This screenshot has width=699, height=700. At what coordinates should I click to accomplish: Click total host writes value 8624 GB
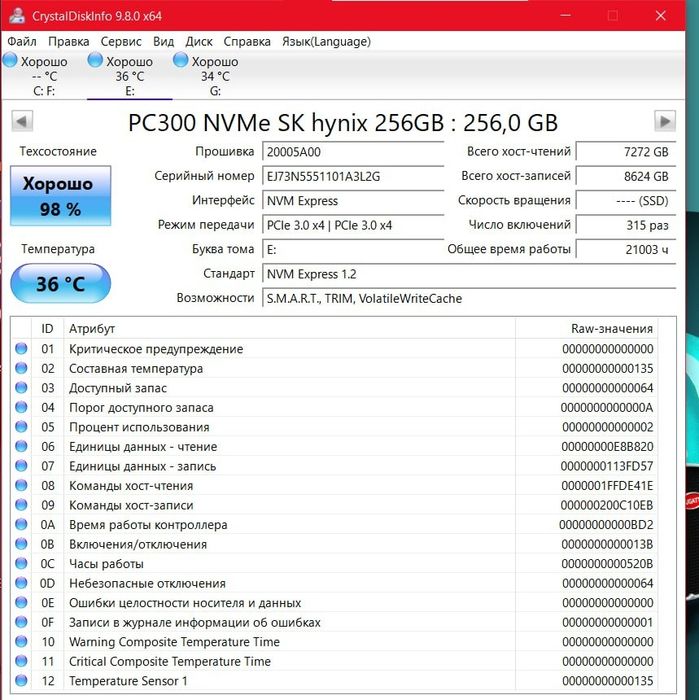click(626, 176)
